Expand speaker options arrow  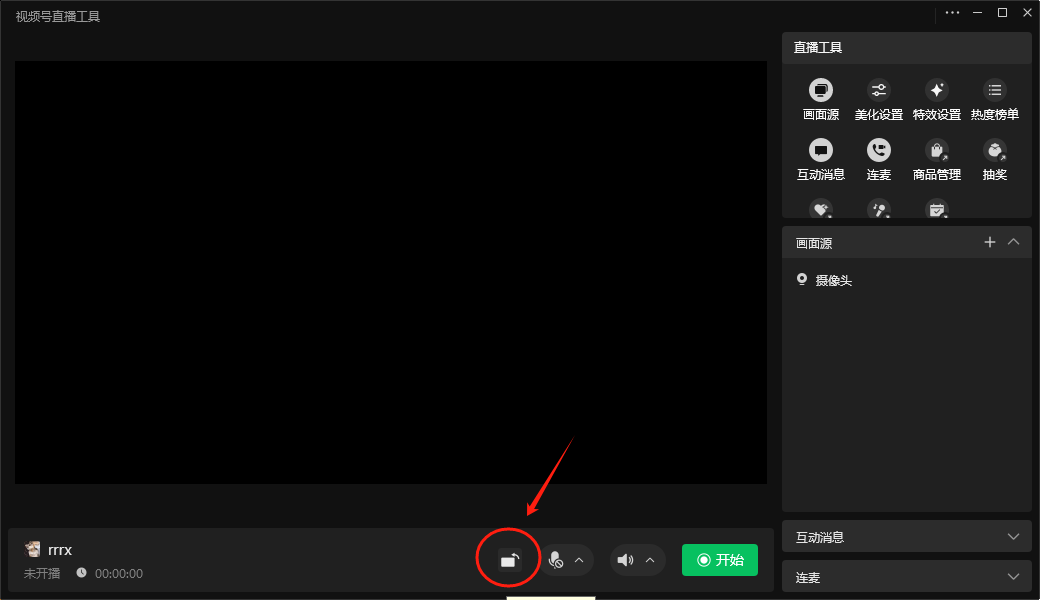pyautogui.click(x=650, y=560)
